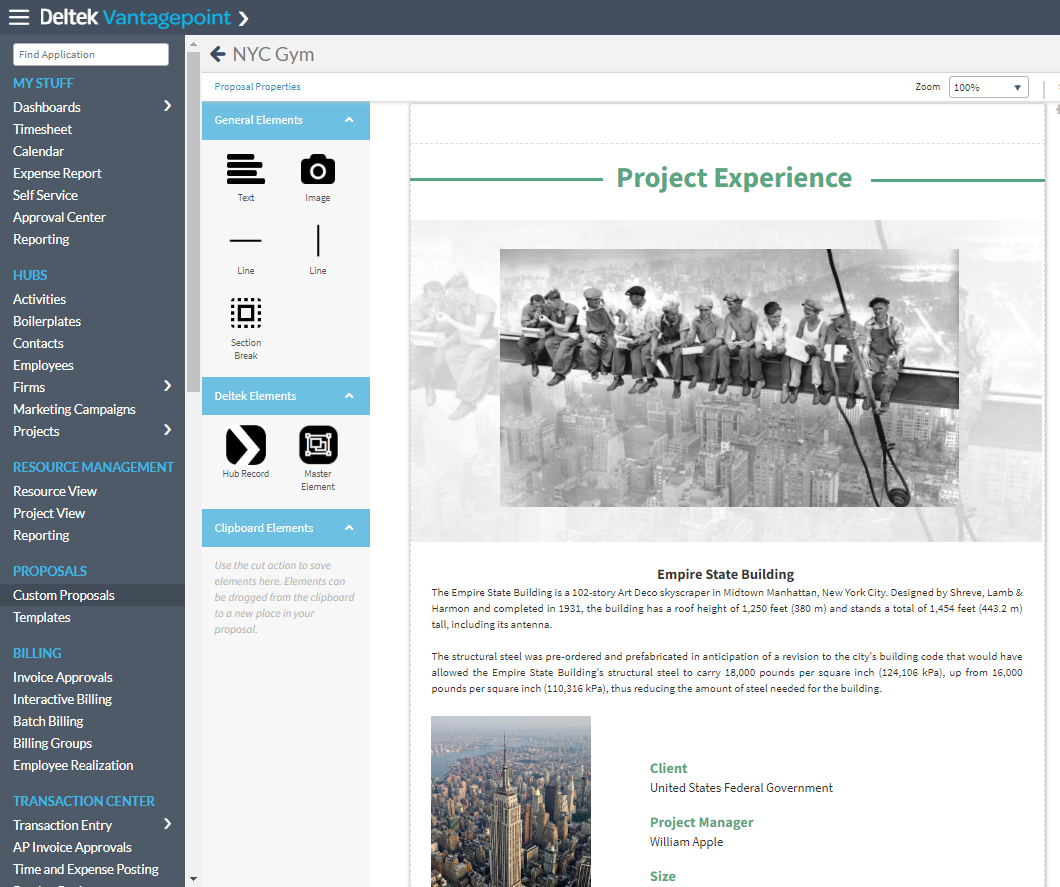Click the Size field label

(x=662, y=876)
